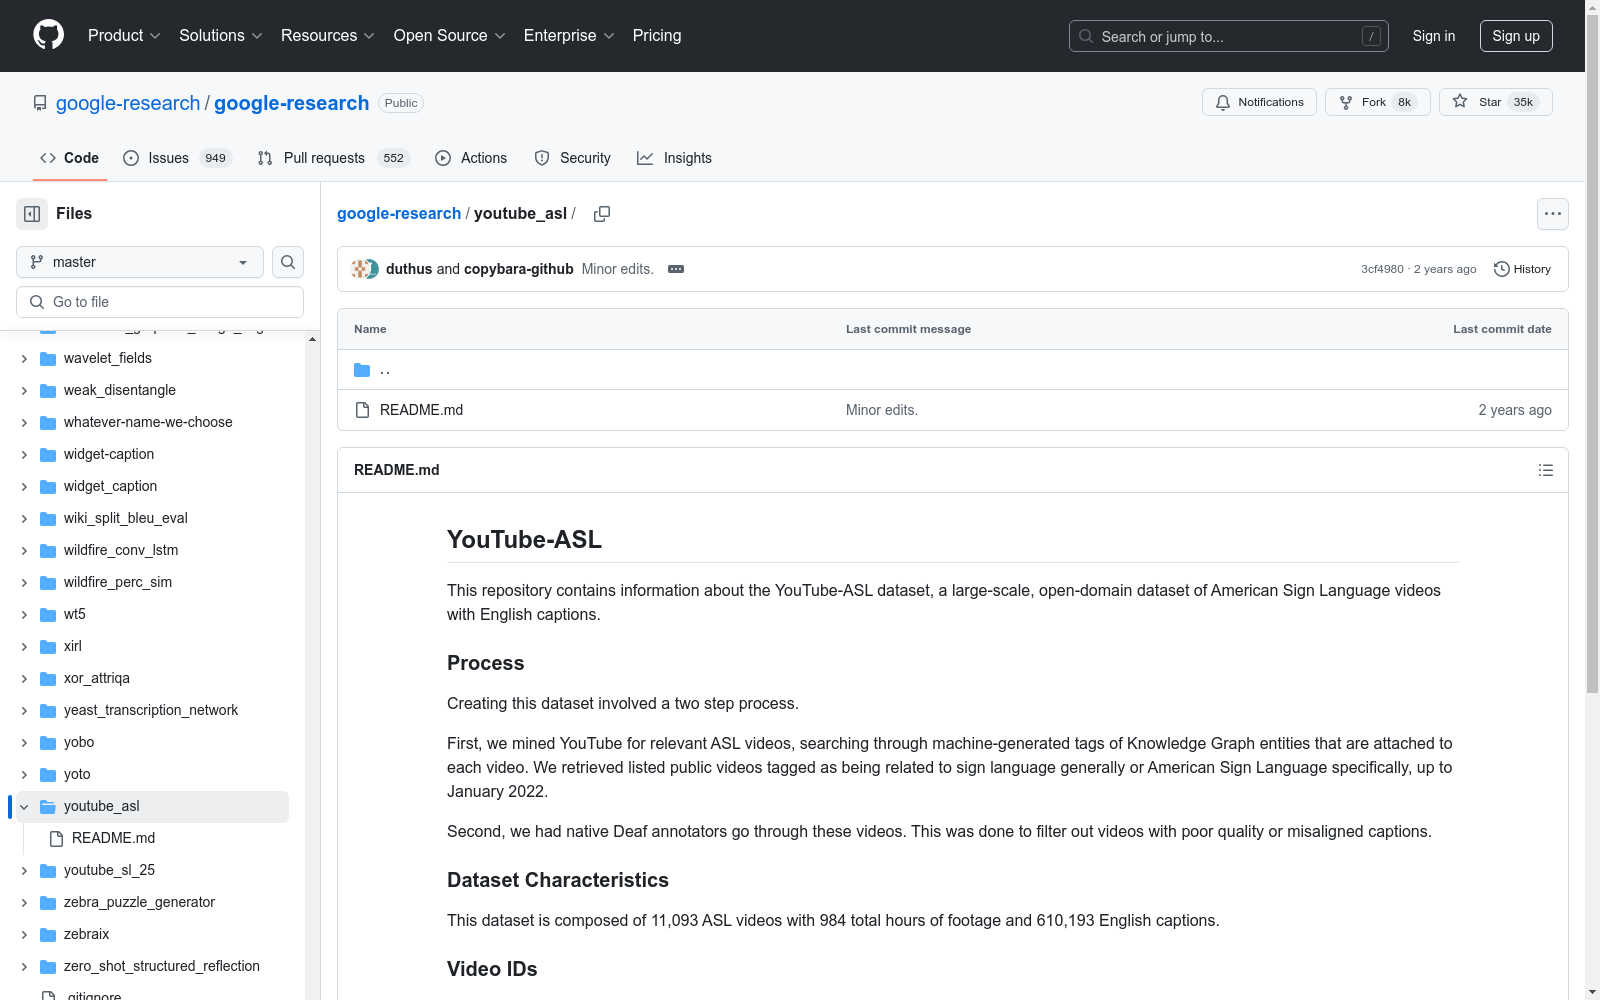Star the google-research repository

point(1495,102)
